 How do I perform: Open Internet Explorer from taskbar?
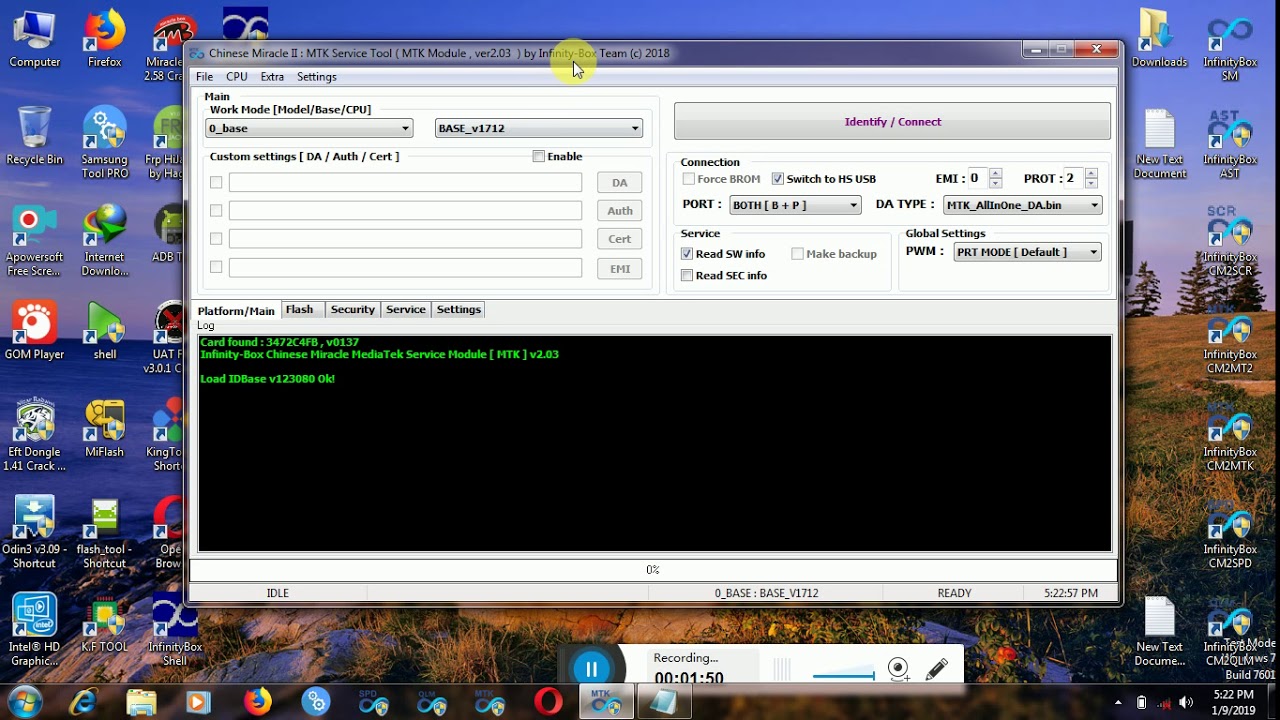(x=83, y=703)
